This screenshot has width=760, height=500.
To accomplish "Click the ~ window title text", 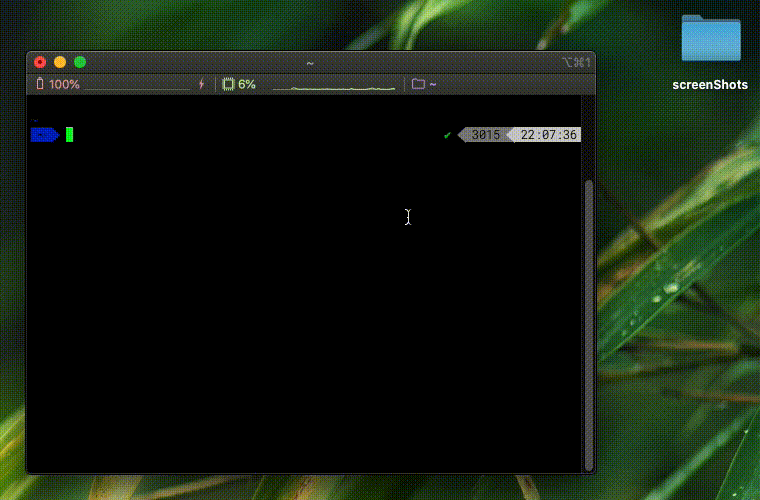I will click(310, 63).
